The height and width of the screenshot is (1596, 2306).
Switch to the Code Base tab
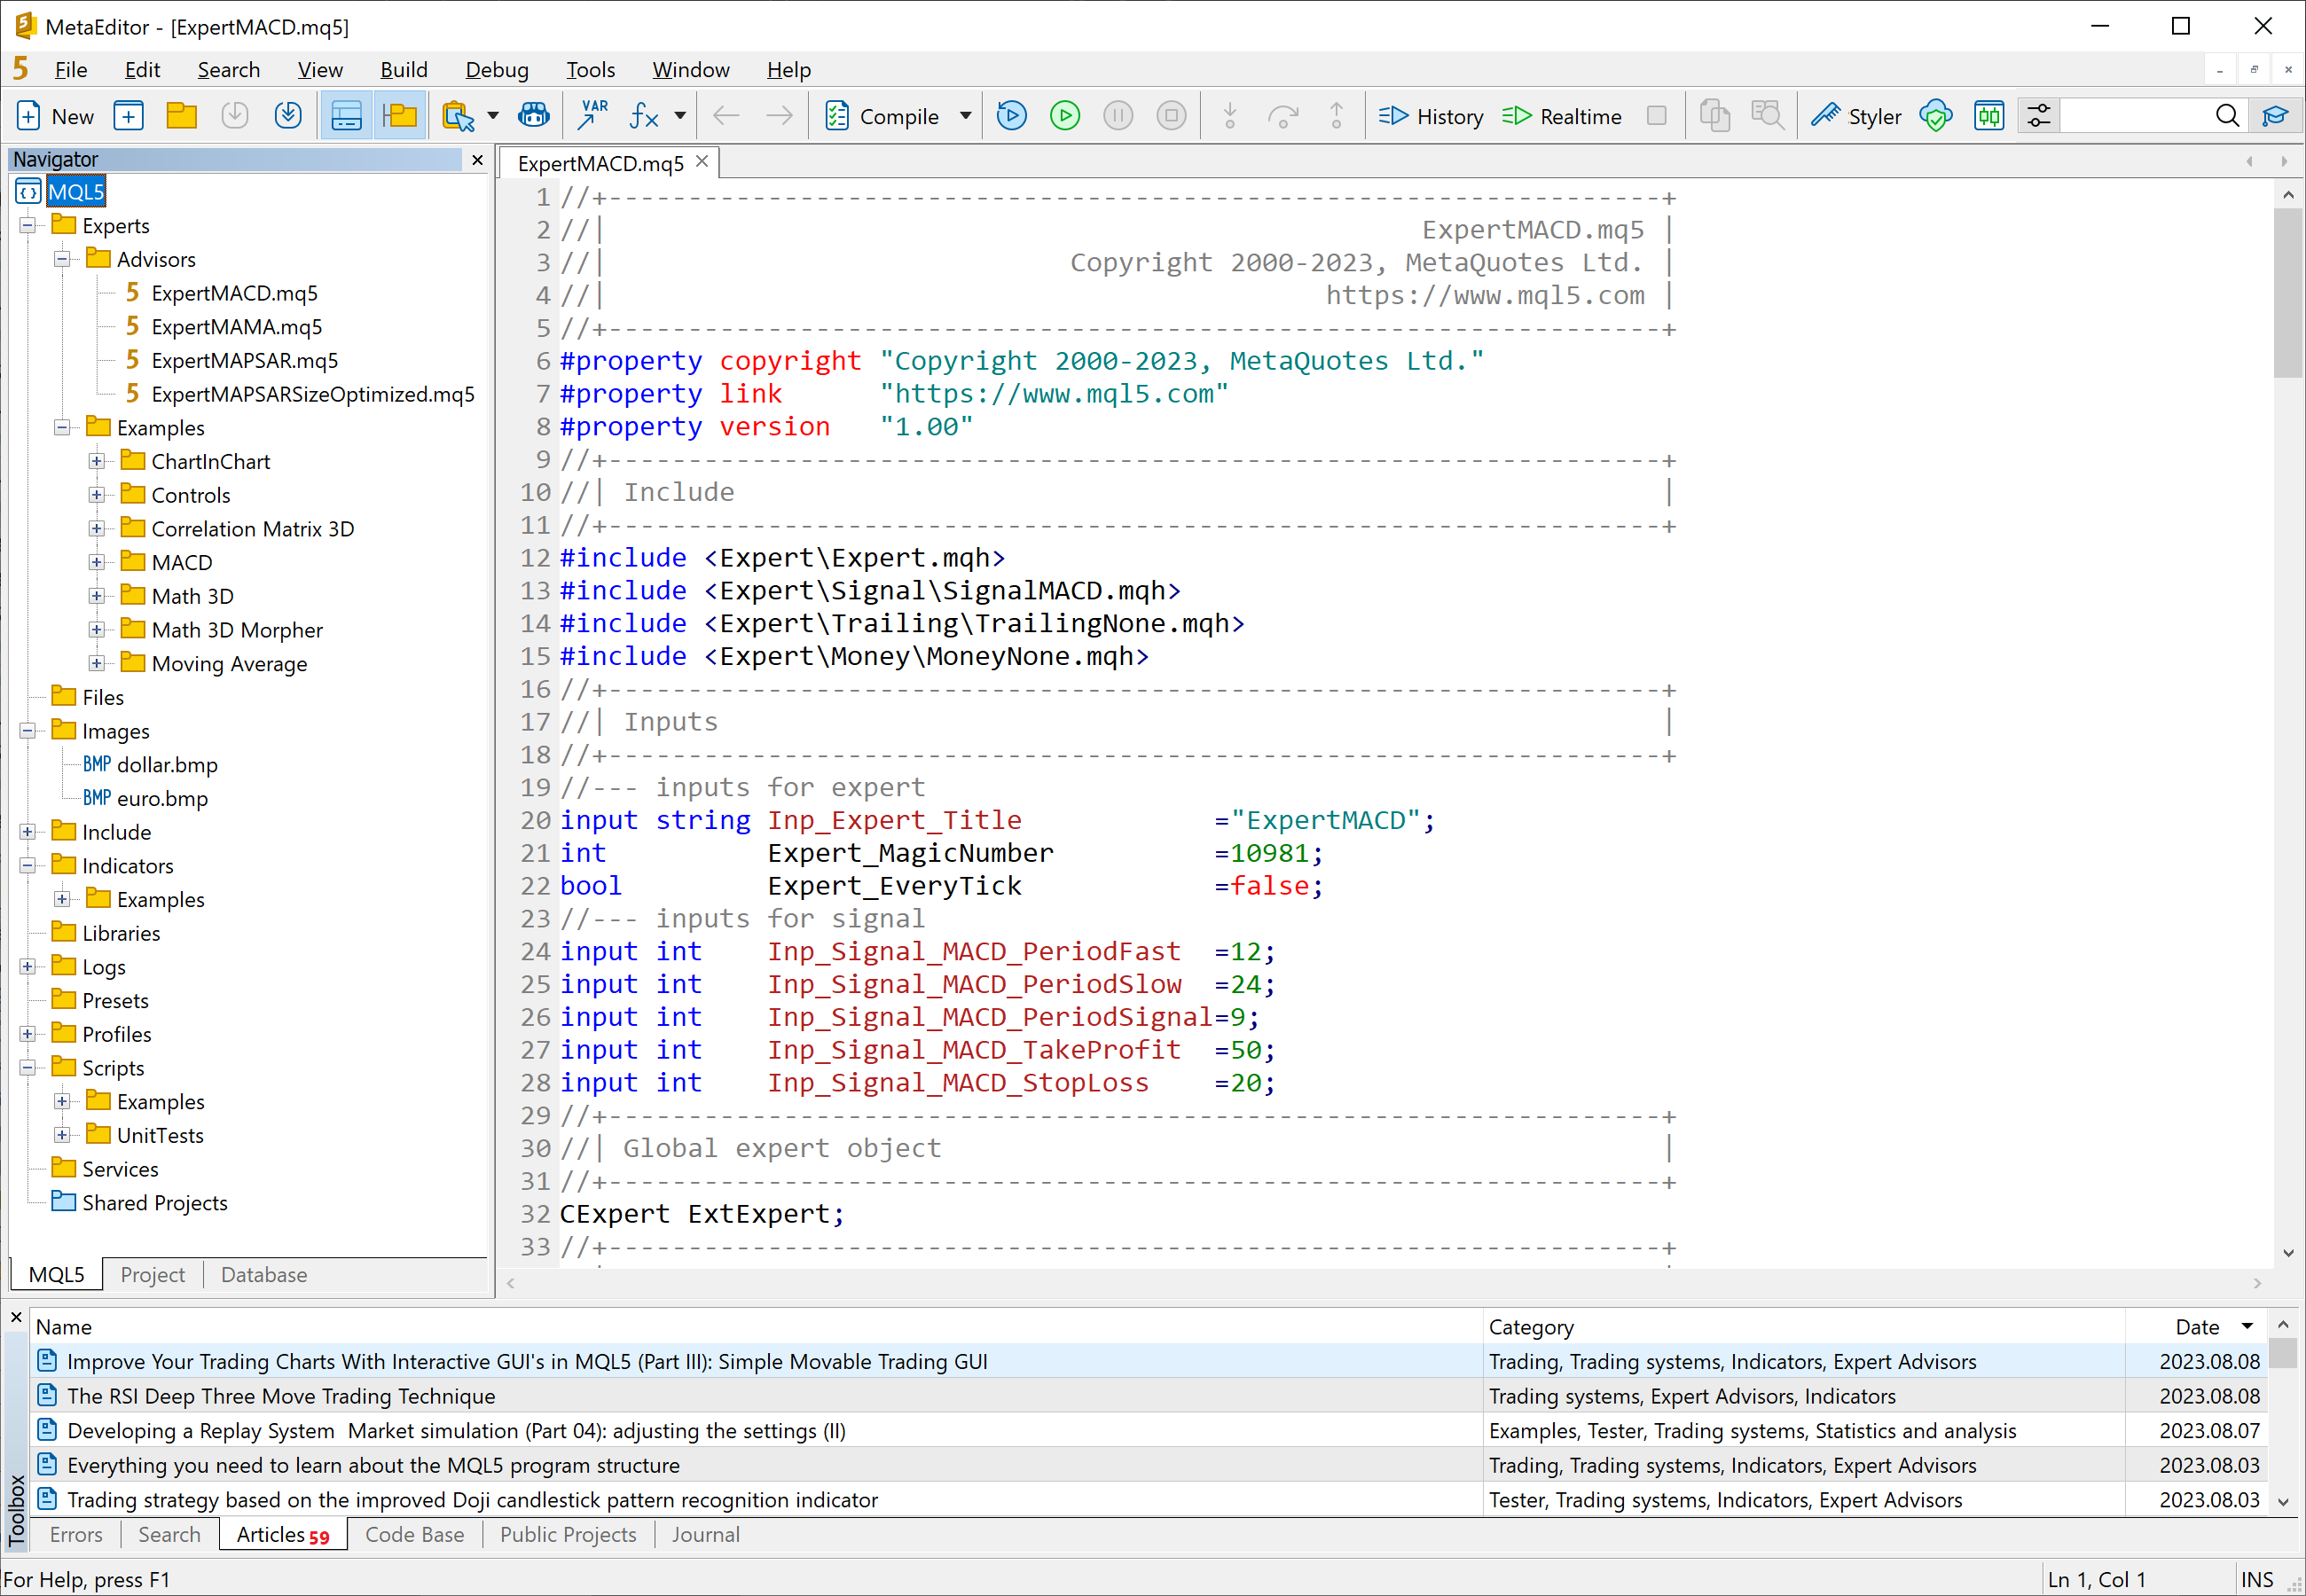click(414, 1534)
